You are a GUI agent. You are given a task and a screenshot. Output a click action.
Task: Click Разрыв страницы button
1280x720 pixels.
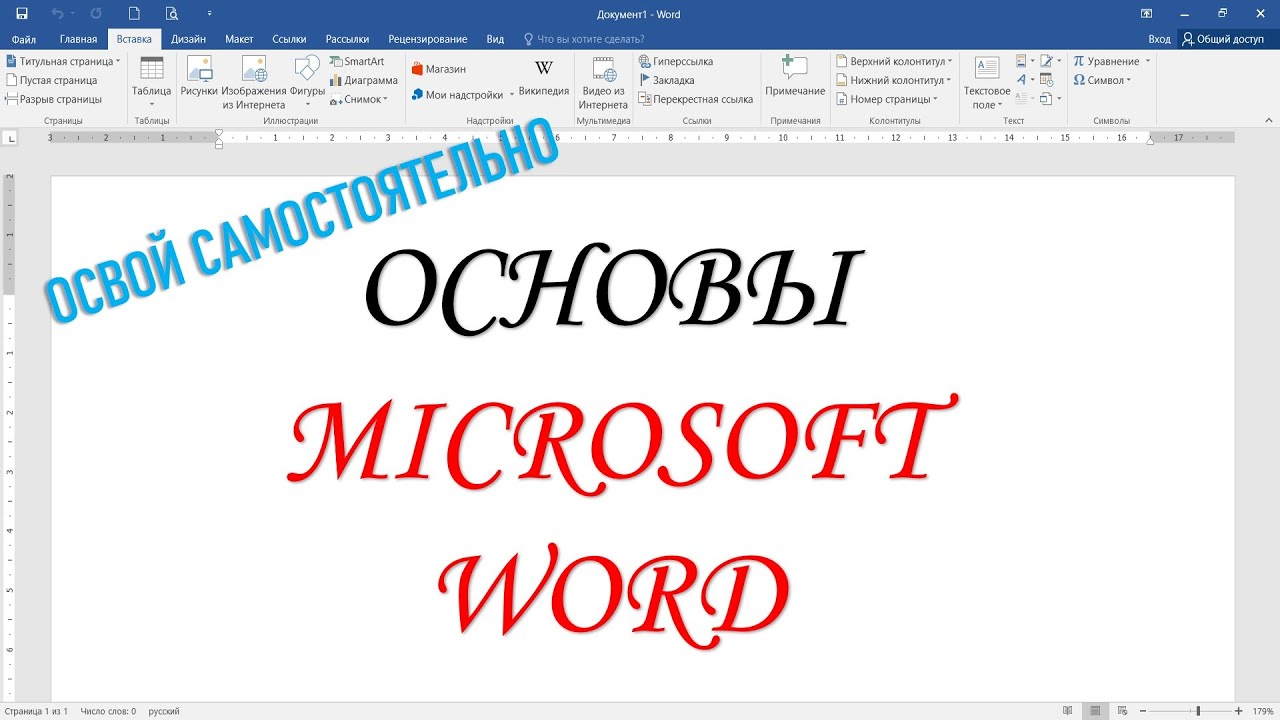click(x=53, y=99)
